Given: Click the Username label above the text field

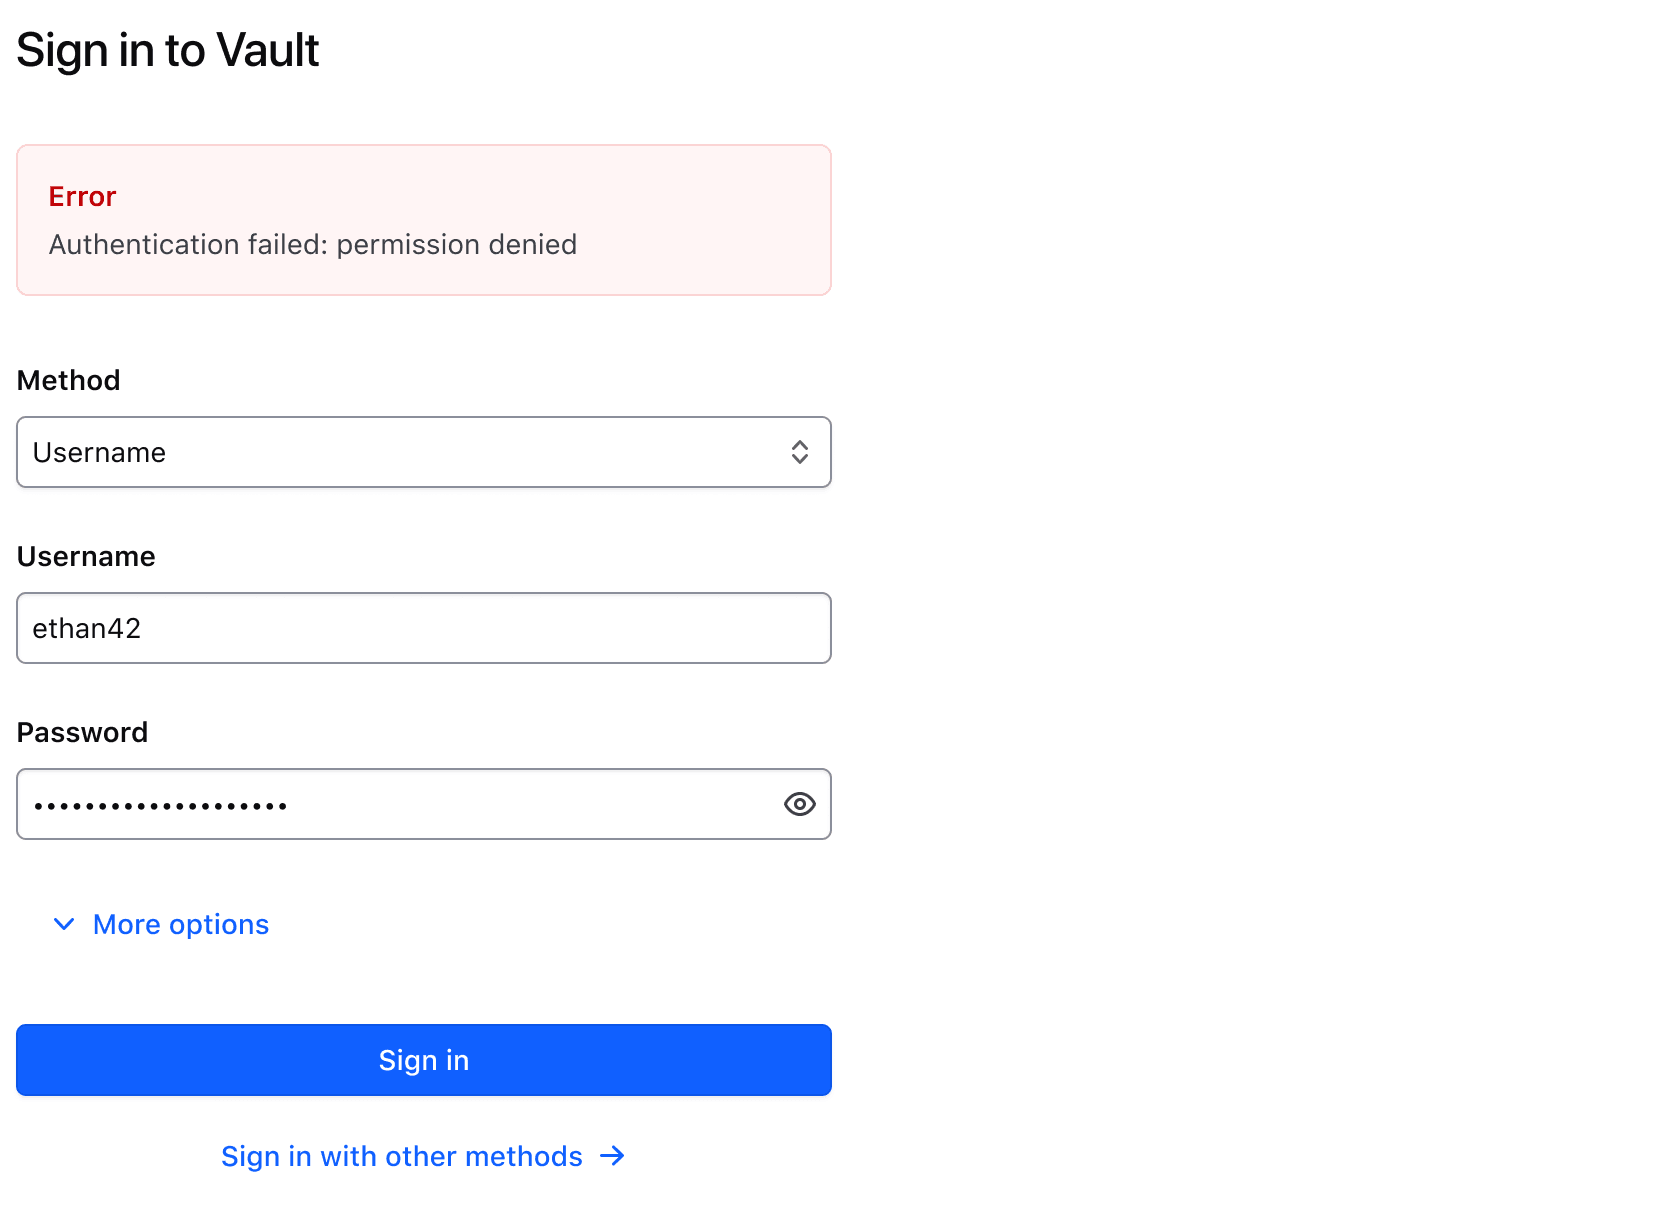Looking at the screenshot, I should [86, 556].
